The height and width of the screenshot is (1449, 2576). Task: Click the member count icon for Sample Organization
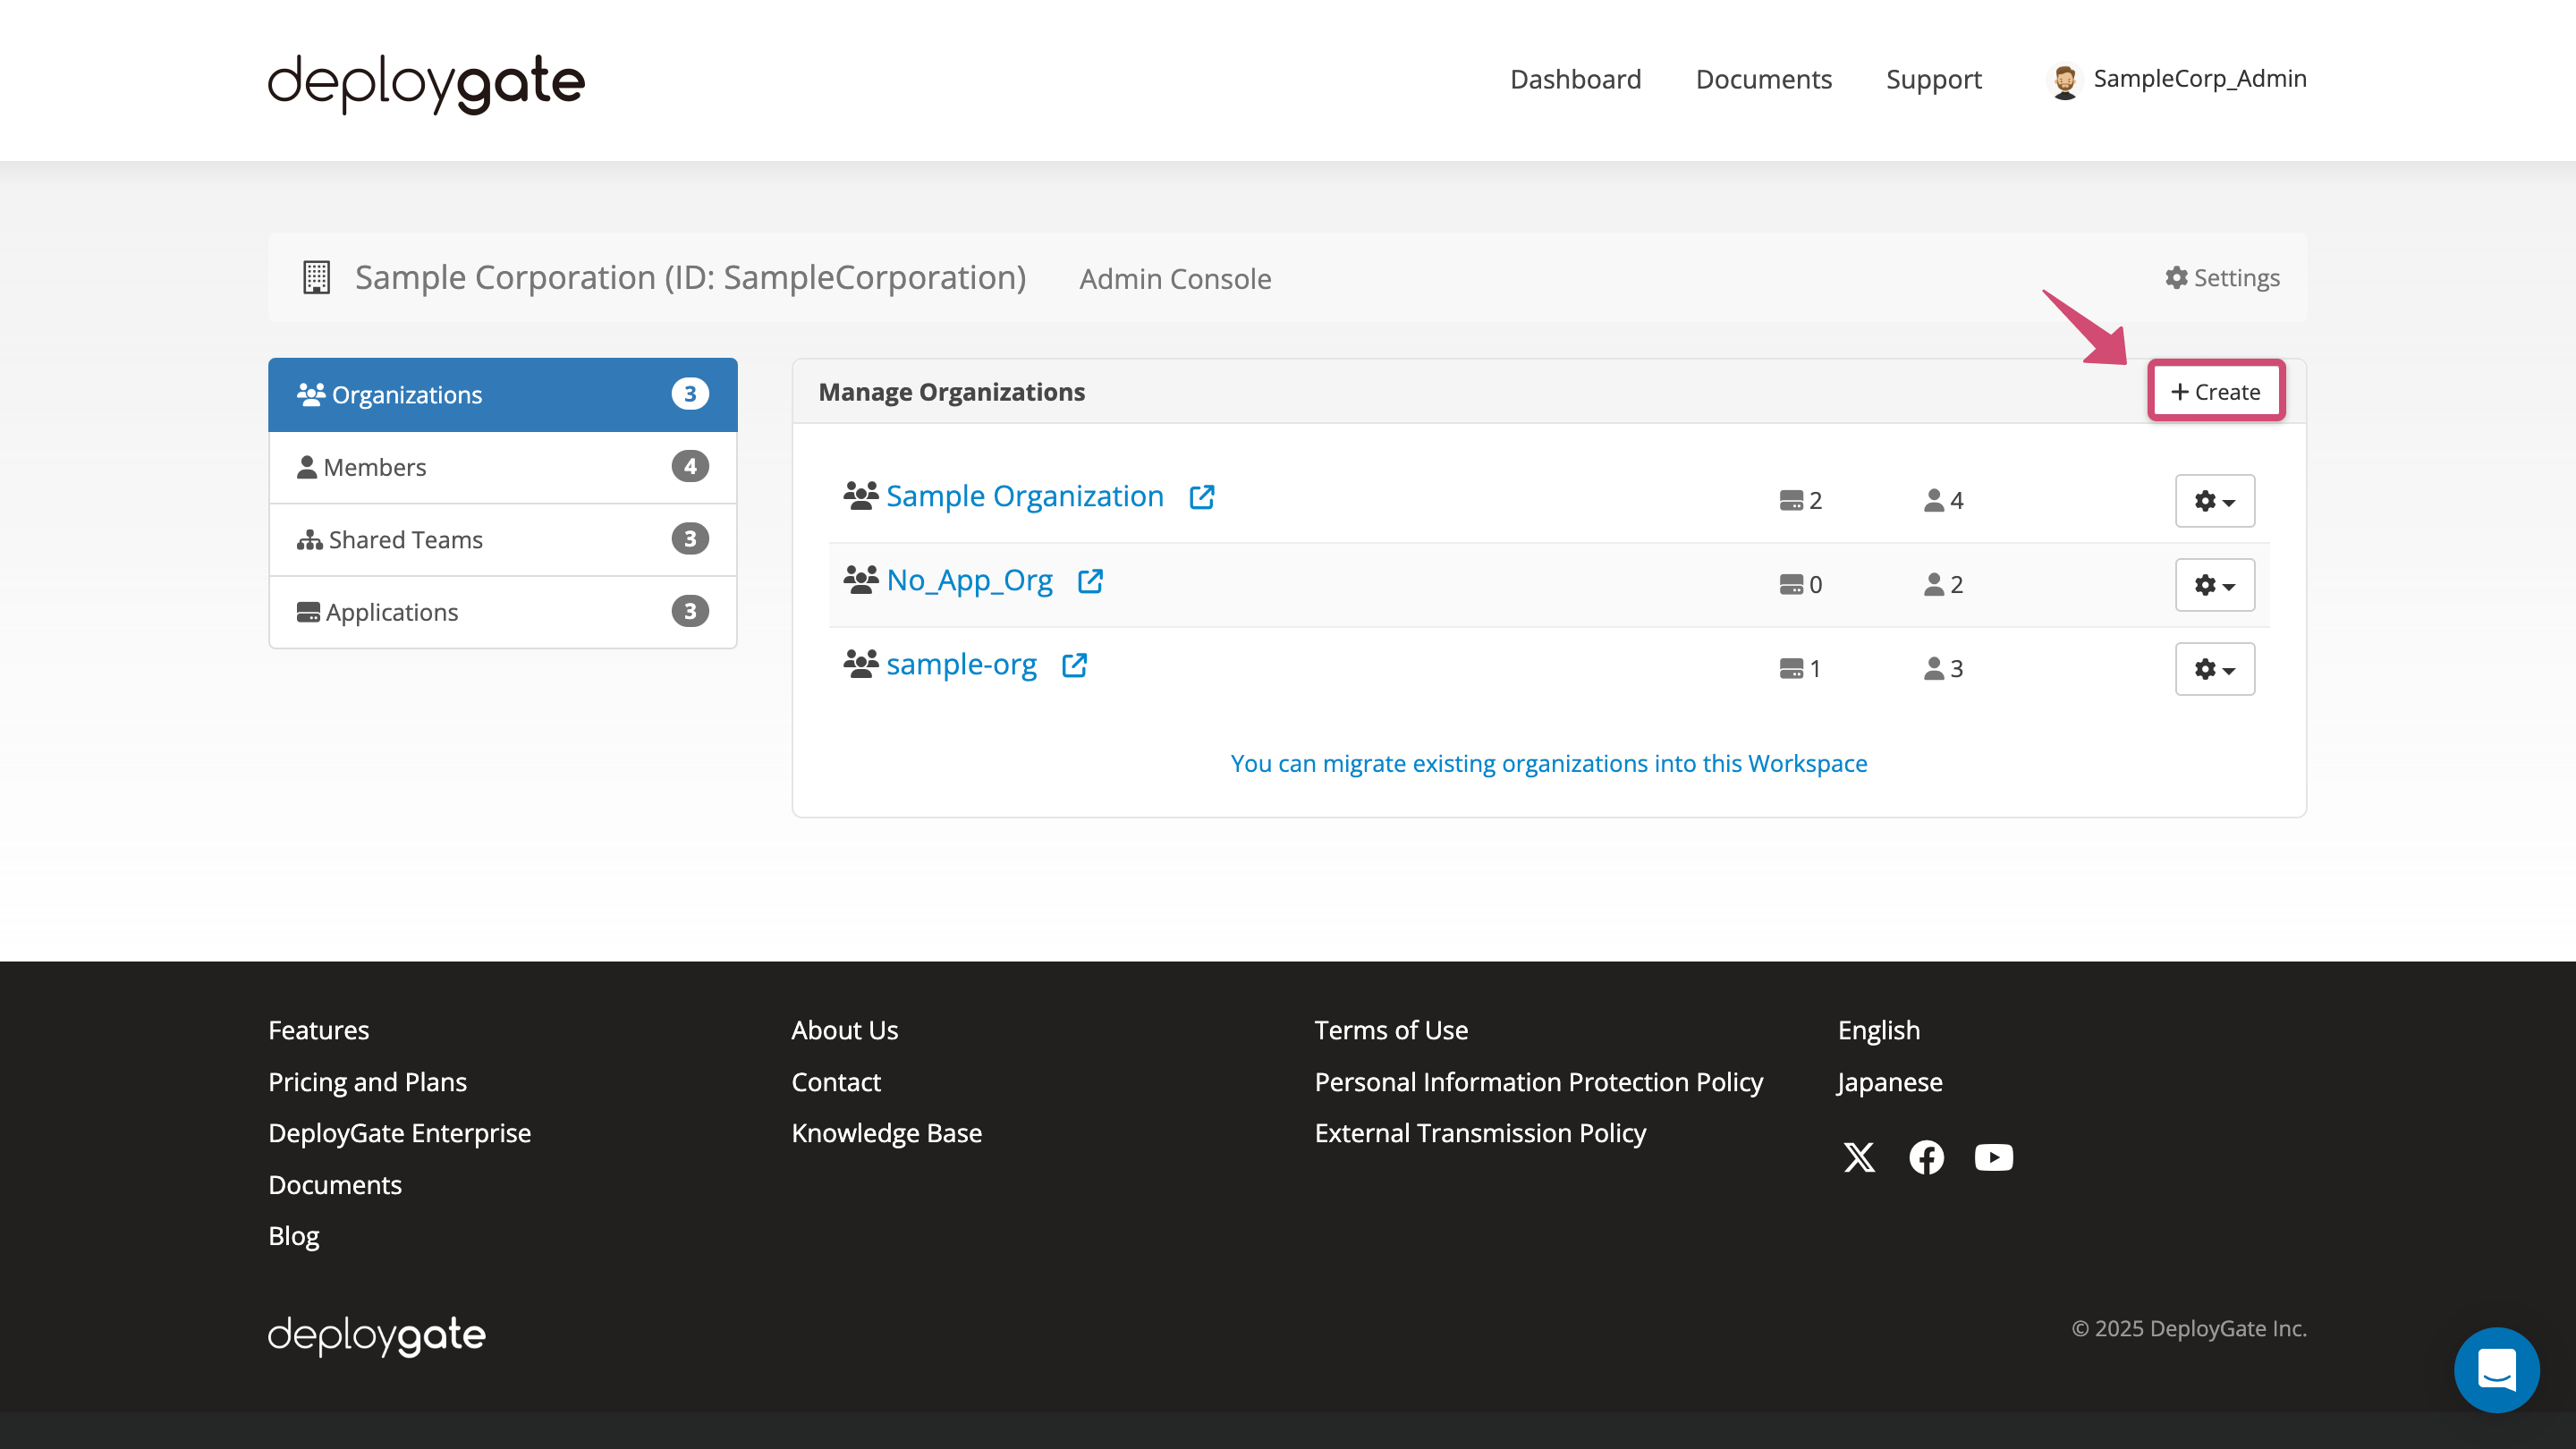coord(1934,500)
